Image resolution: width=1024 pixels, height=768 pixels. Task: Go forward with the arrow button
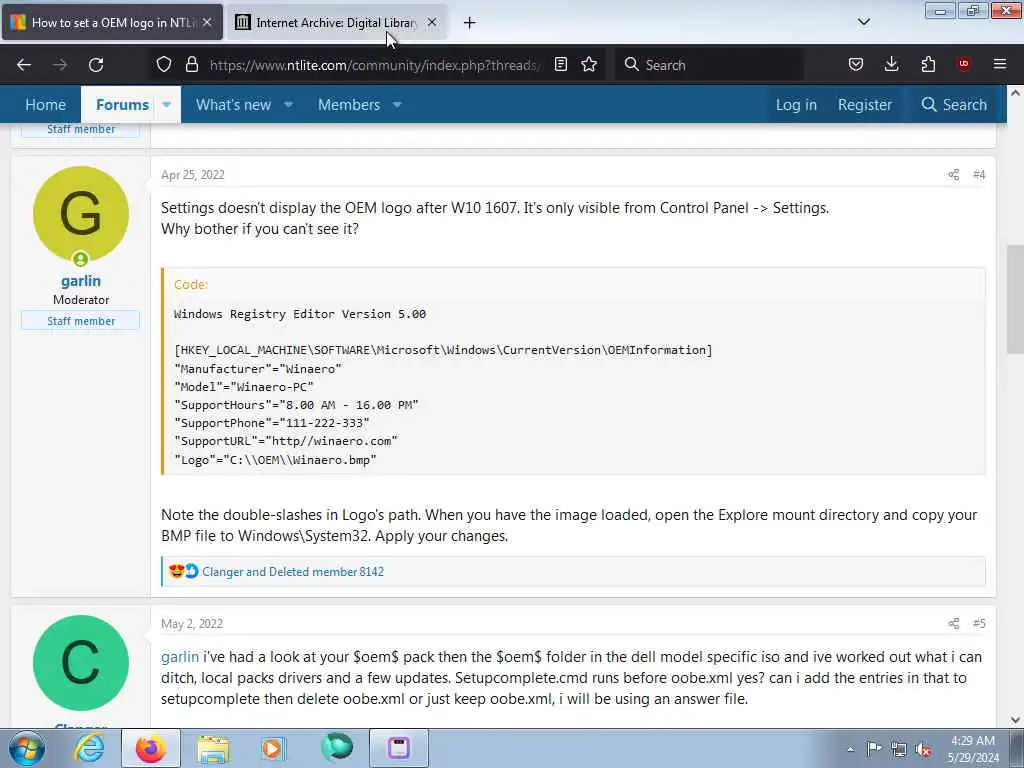60,65
